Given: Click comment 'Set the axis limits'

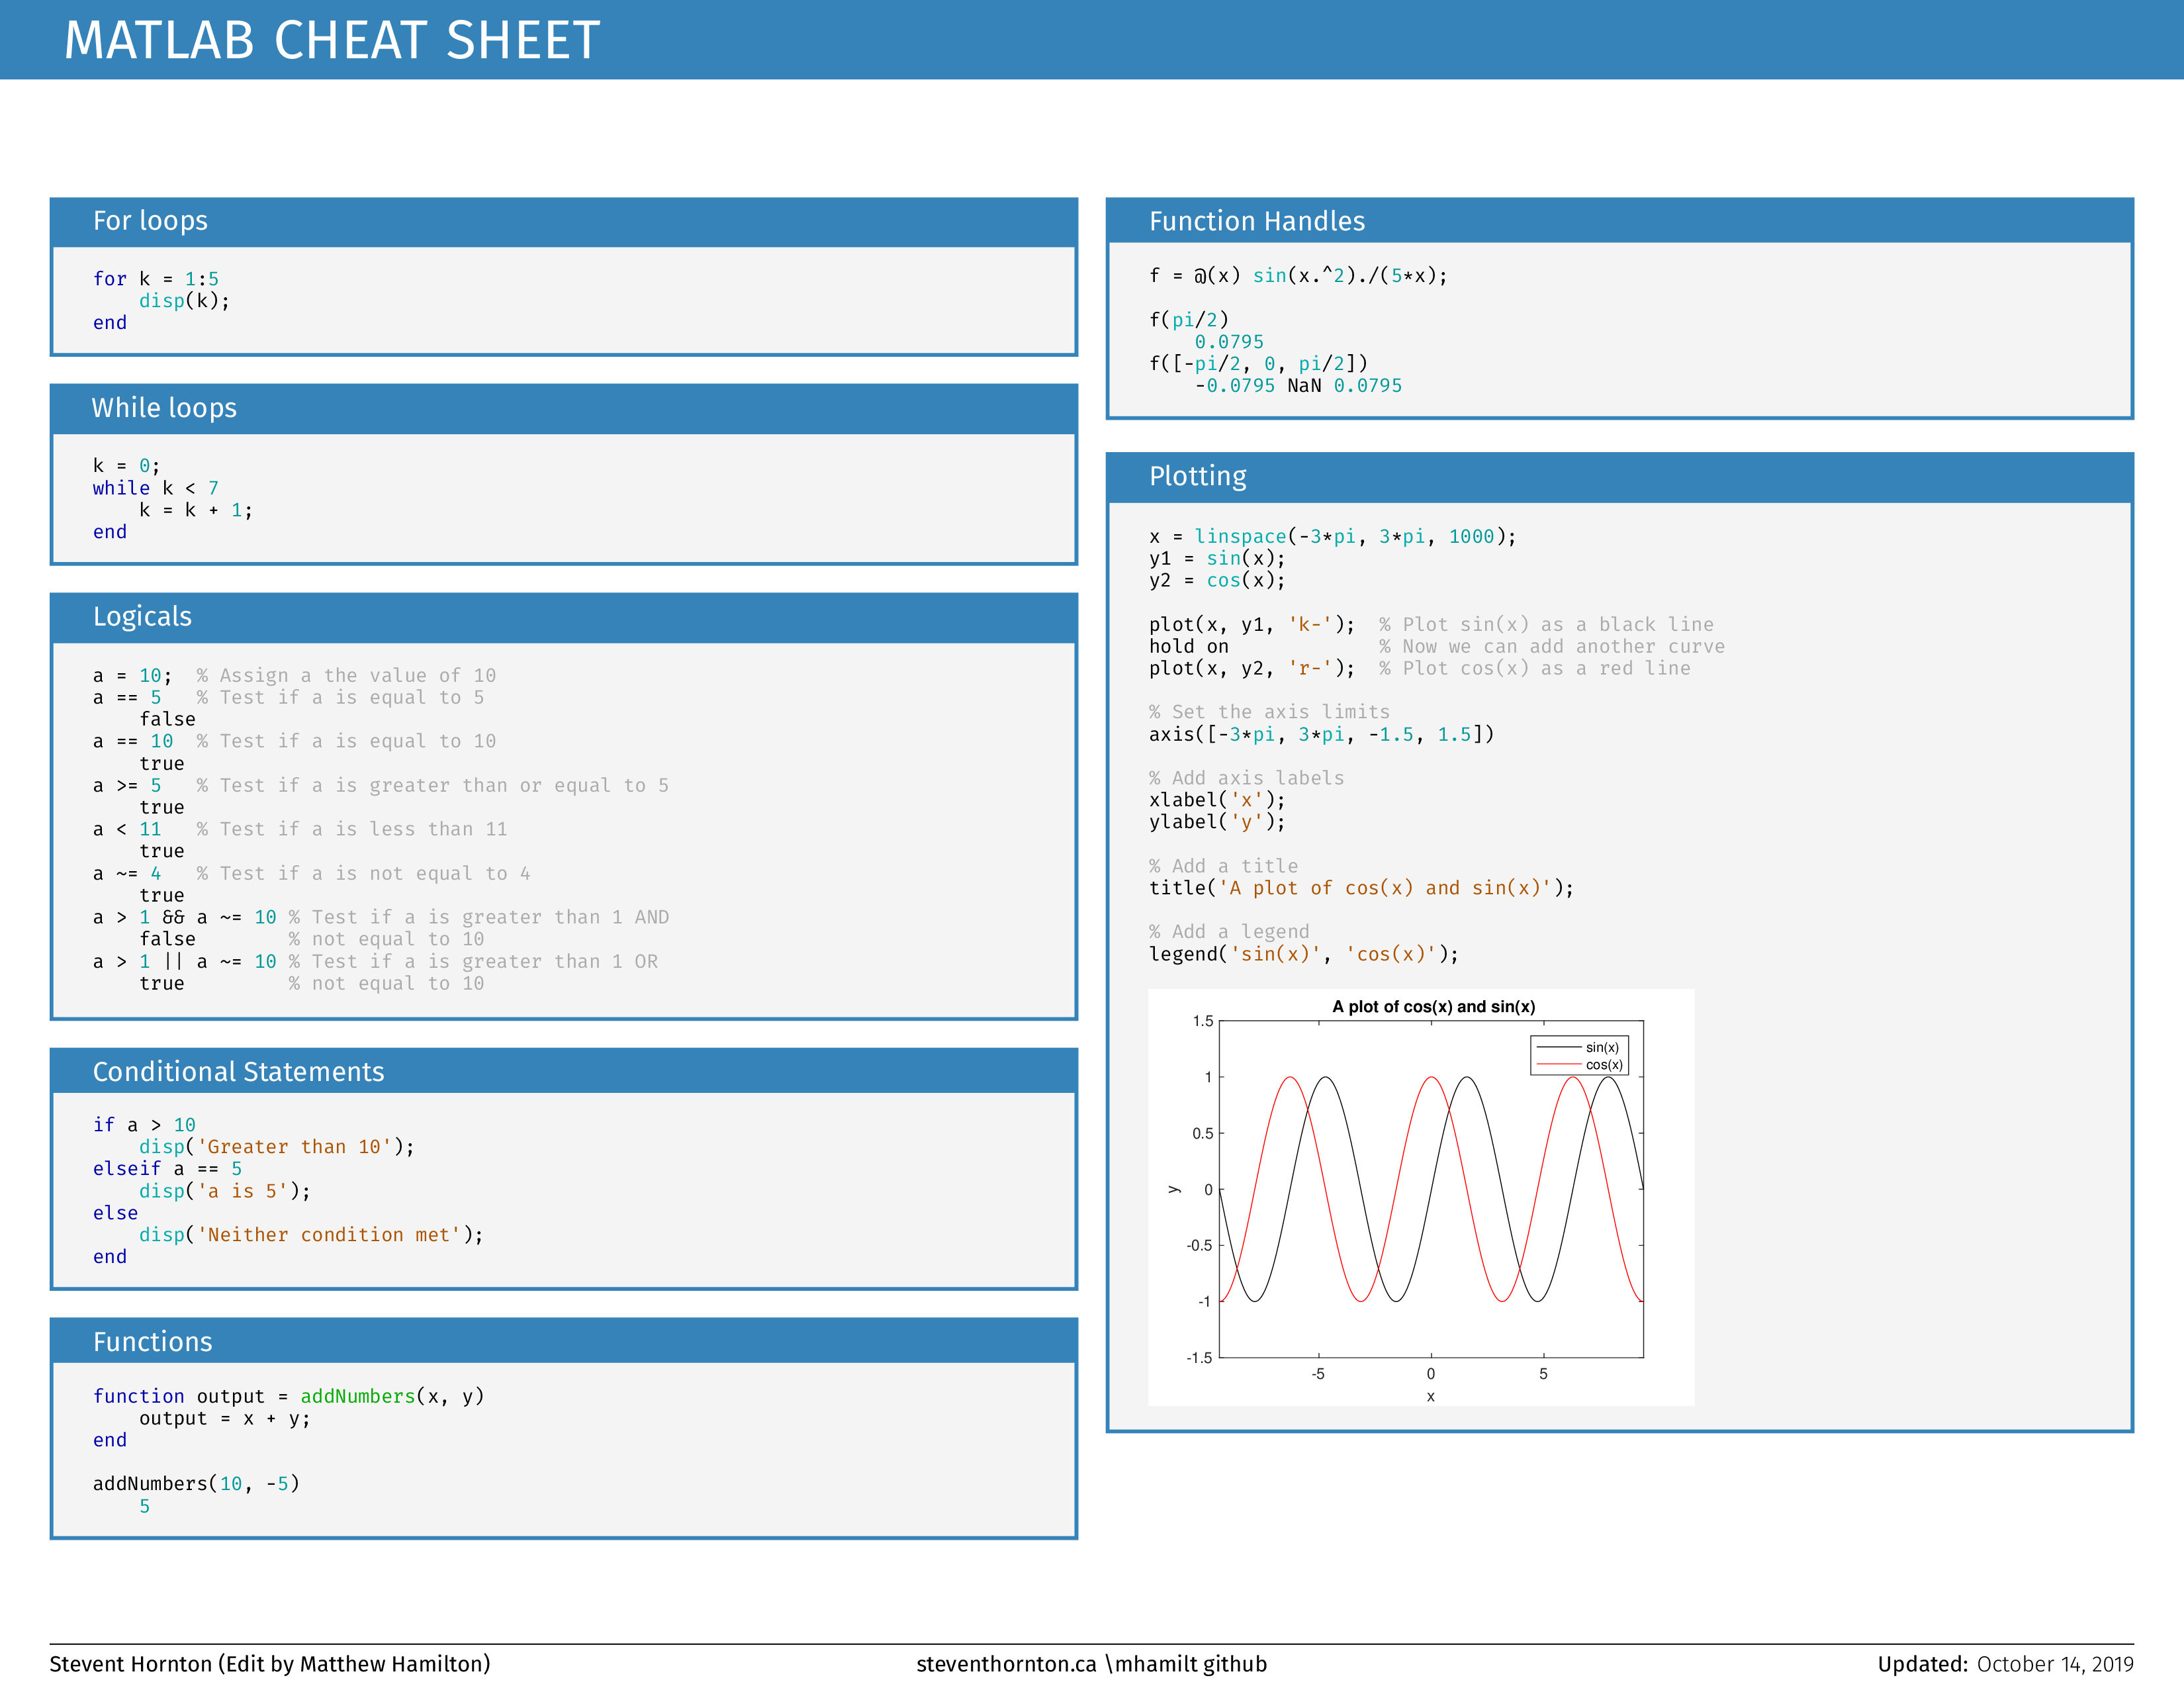Looking at the screenshot, I should (1270, 712).
